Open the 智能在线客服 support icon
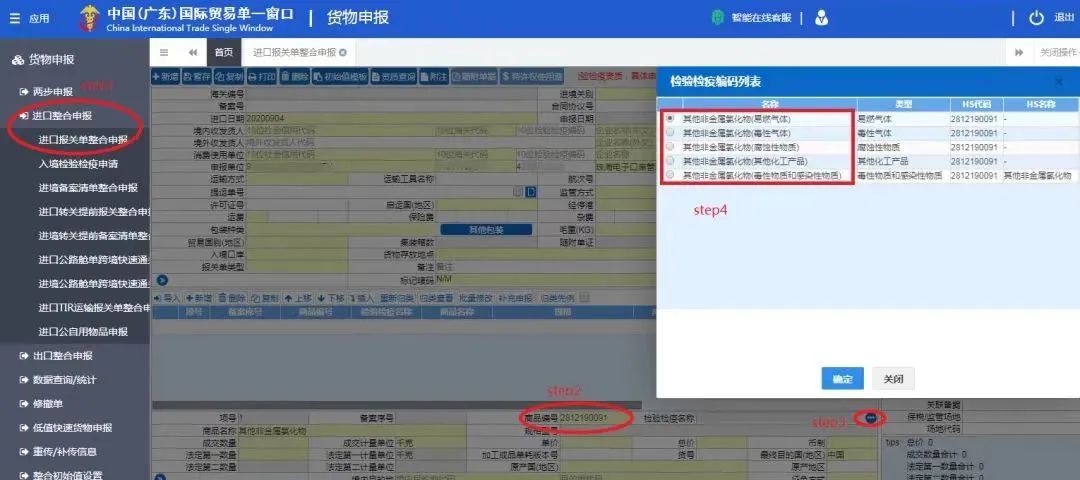The width and height of the screenshot is (1080, 480). click(717, 18)
